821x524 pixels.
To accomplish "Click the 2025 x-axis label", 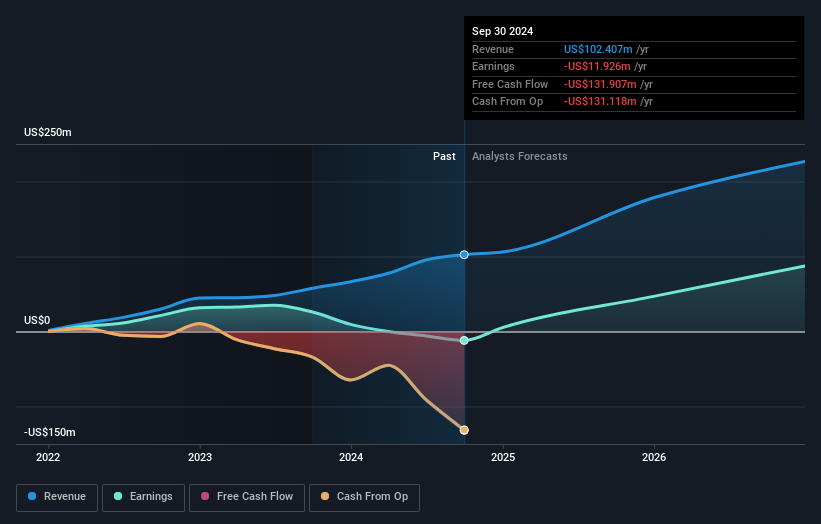I will (x=503, y=458).
